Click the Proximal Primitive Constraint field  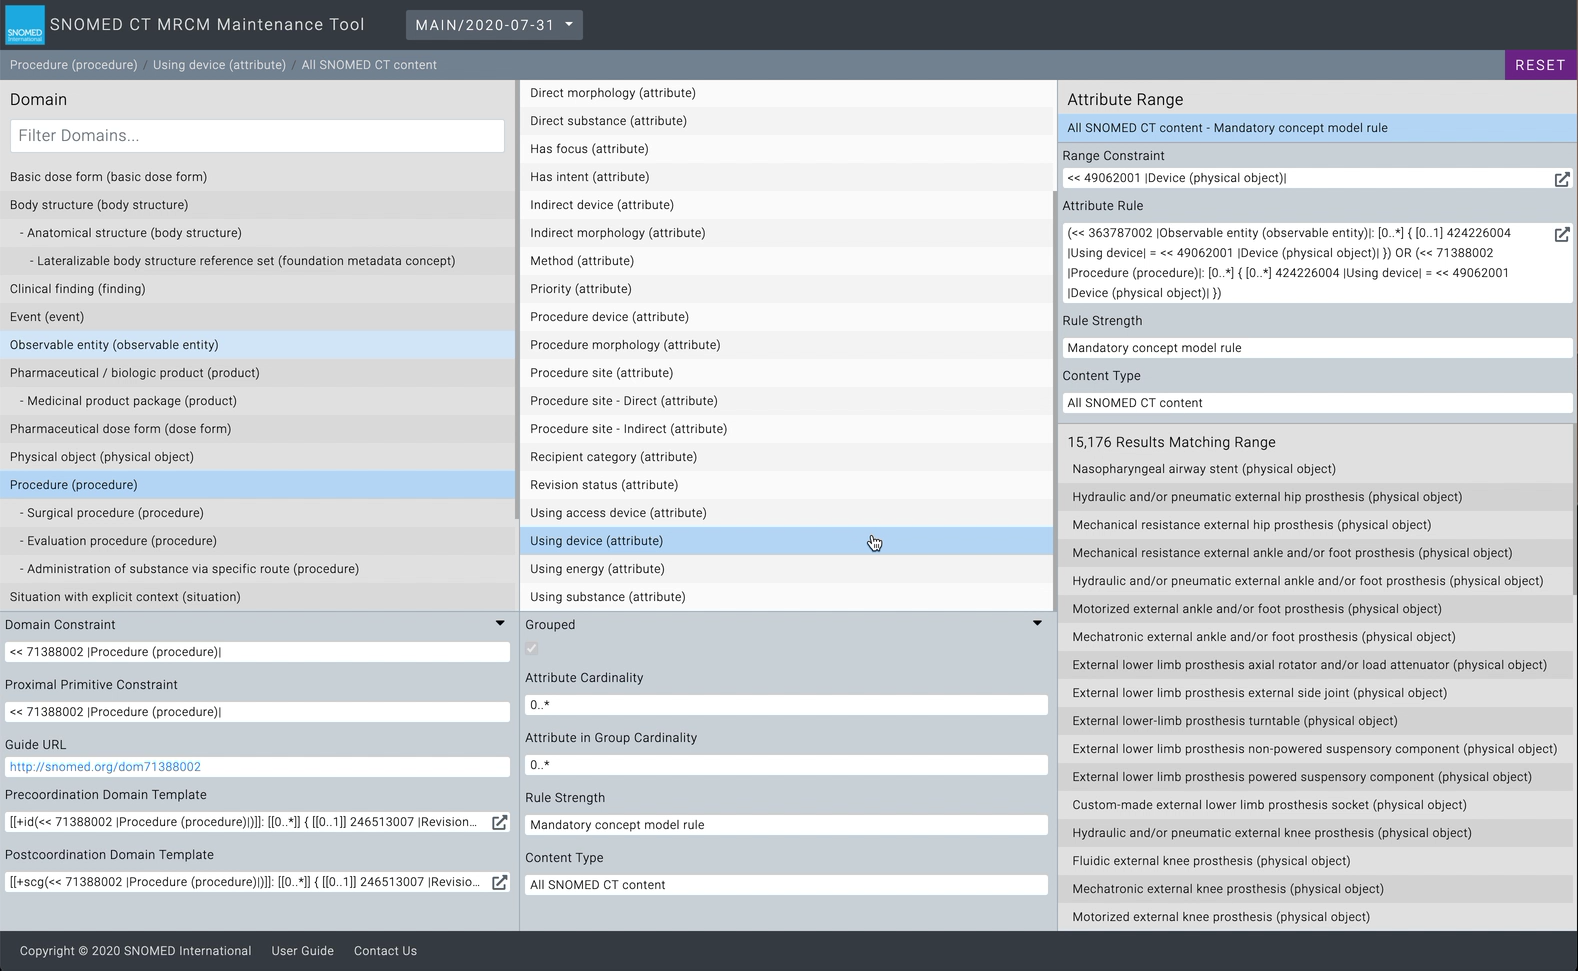point(257,712)
